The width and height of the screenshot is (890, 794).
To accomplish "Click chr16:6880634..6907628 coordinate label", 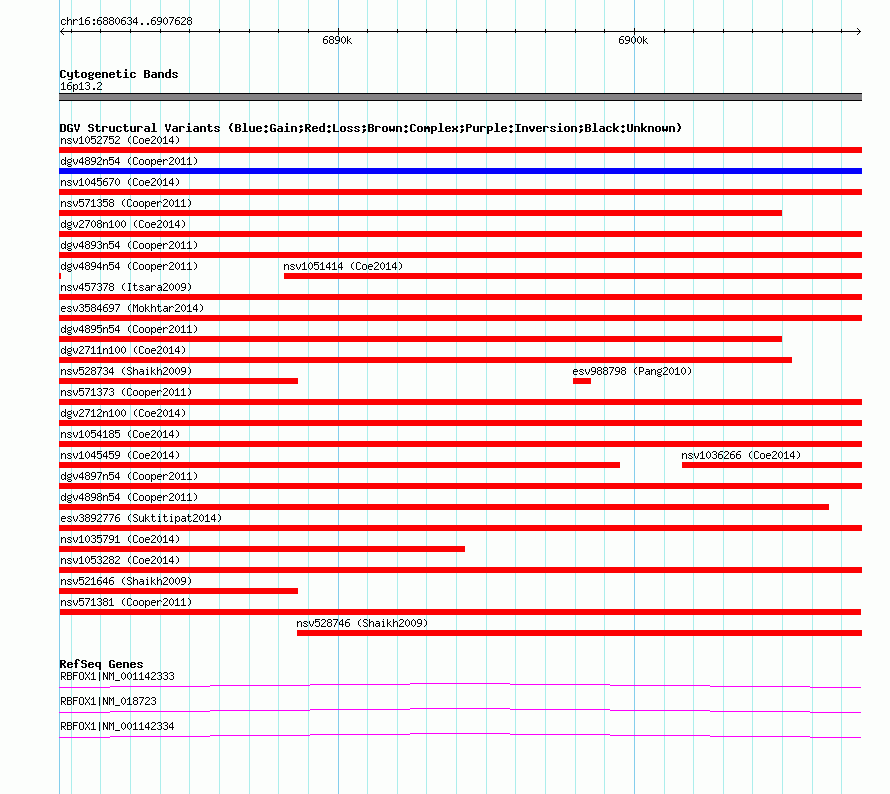I will 126,22.
